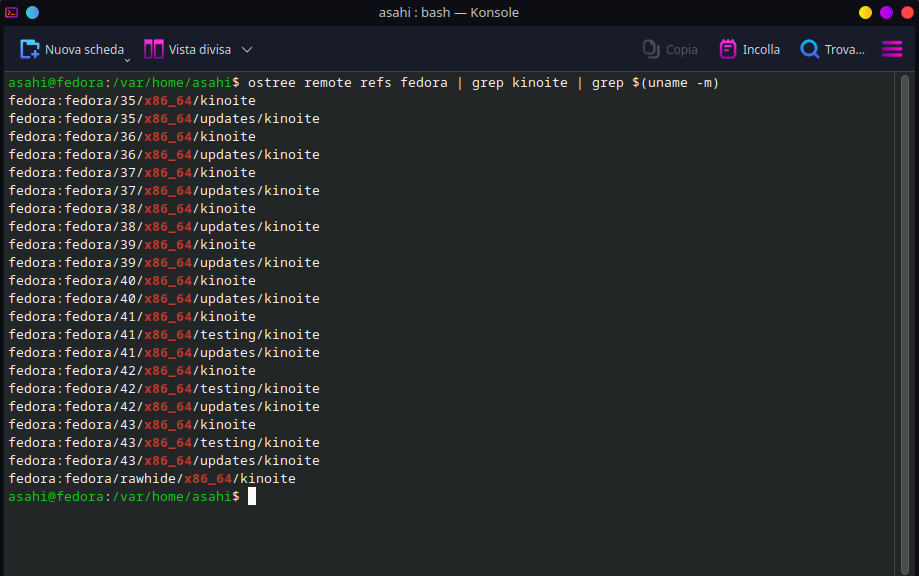Click the cursor at the bottom prompt
919x576 pixels.
[252, 496]
